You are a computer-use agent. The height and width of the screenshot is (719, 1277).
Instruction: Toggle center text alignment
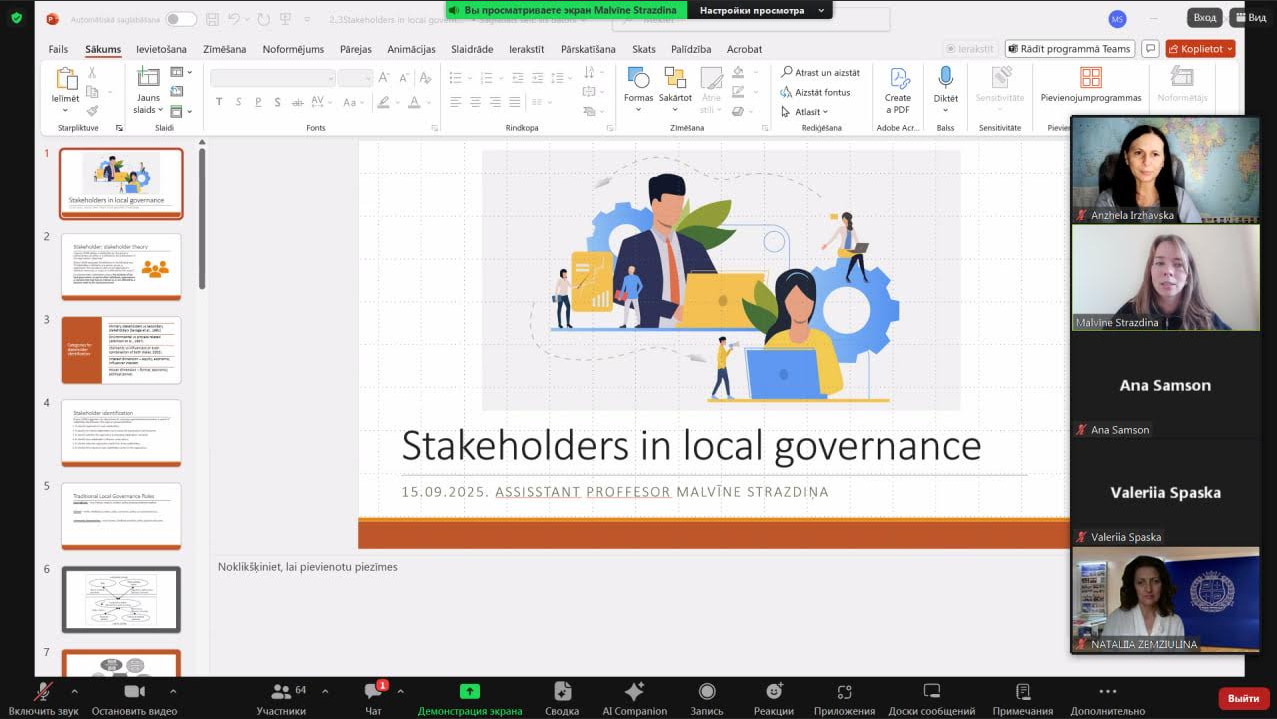474,102
